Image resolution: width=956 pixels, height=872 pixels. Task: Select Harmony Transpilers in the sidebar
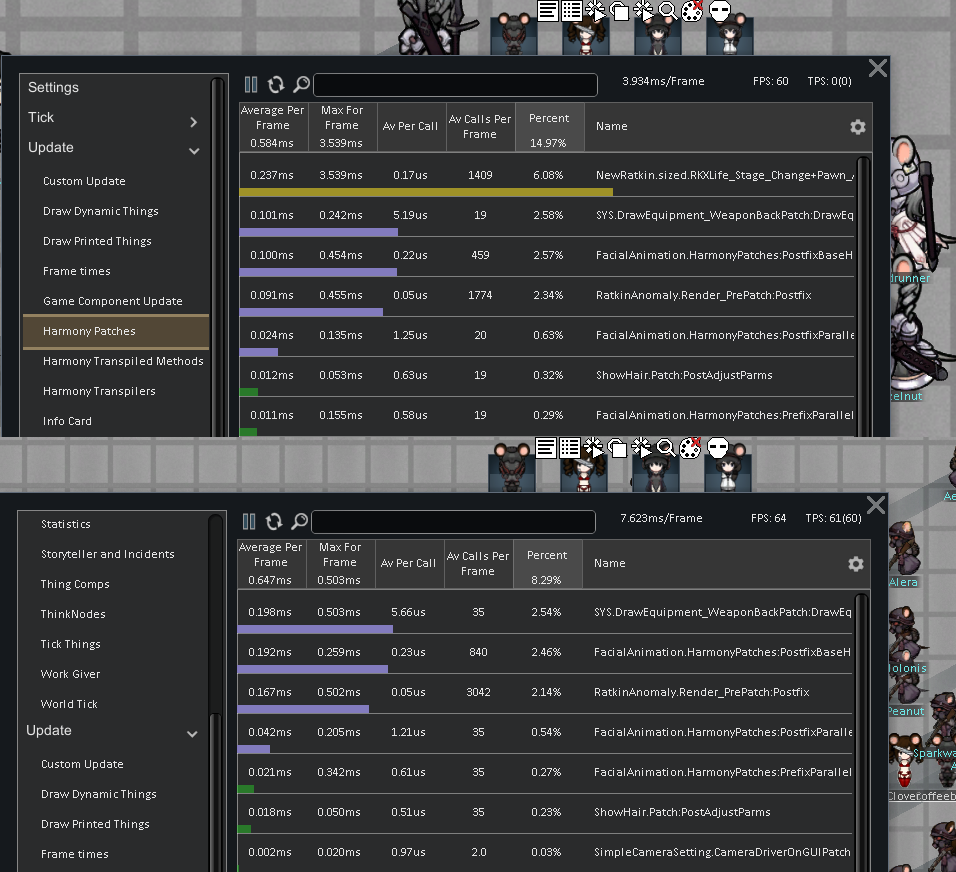[99, 391]
